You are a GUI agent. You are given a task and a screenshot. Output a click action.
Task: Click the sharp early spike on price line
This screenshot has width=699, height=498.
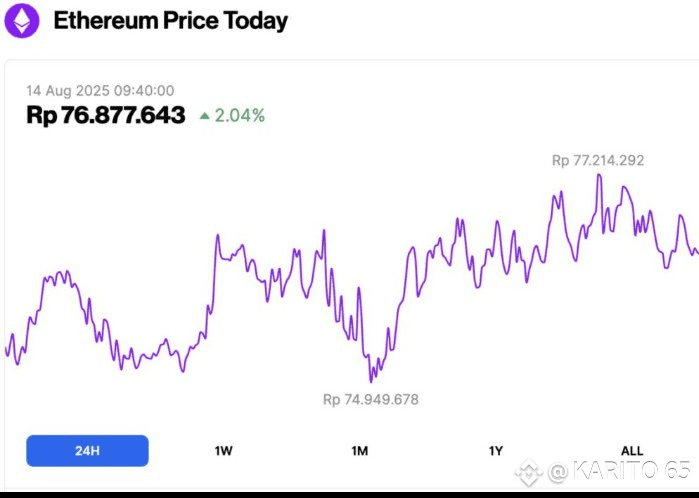(x=218, y=235)
